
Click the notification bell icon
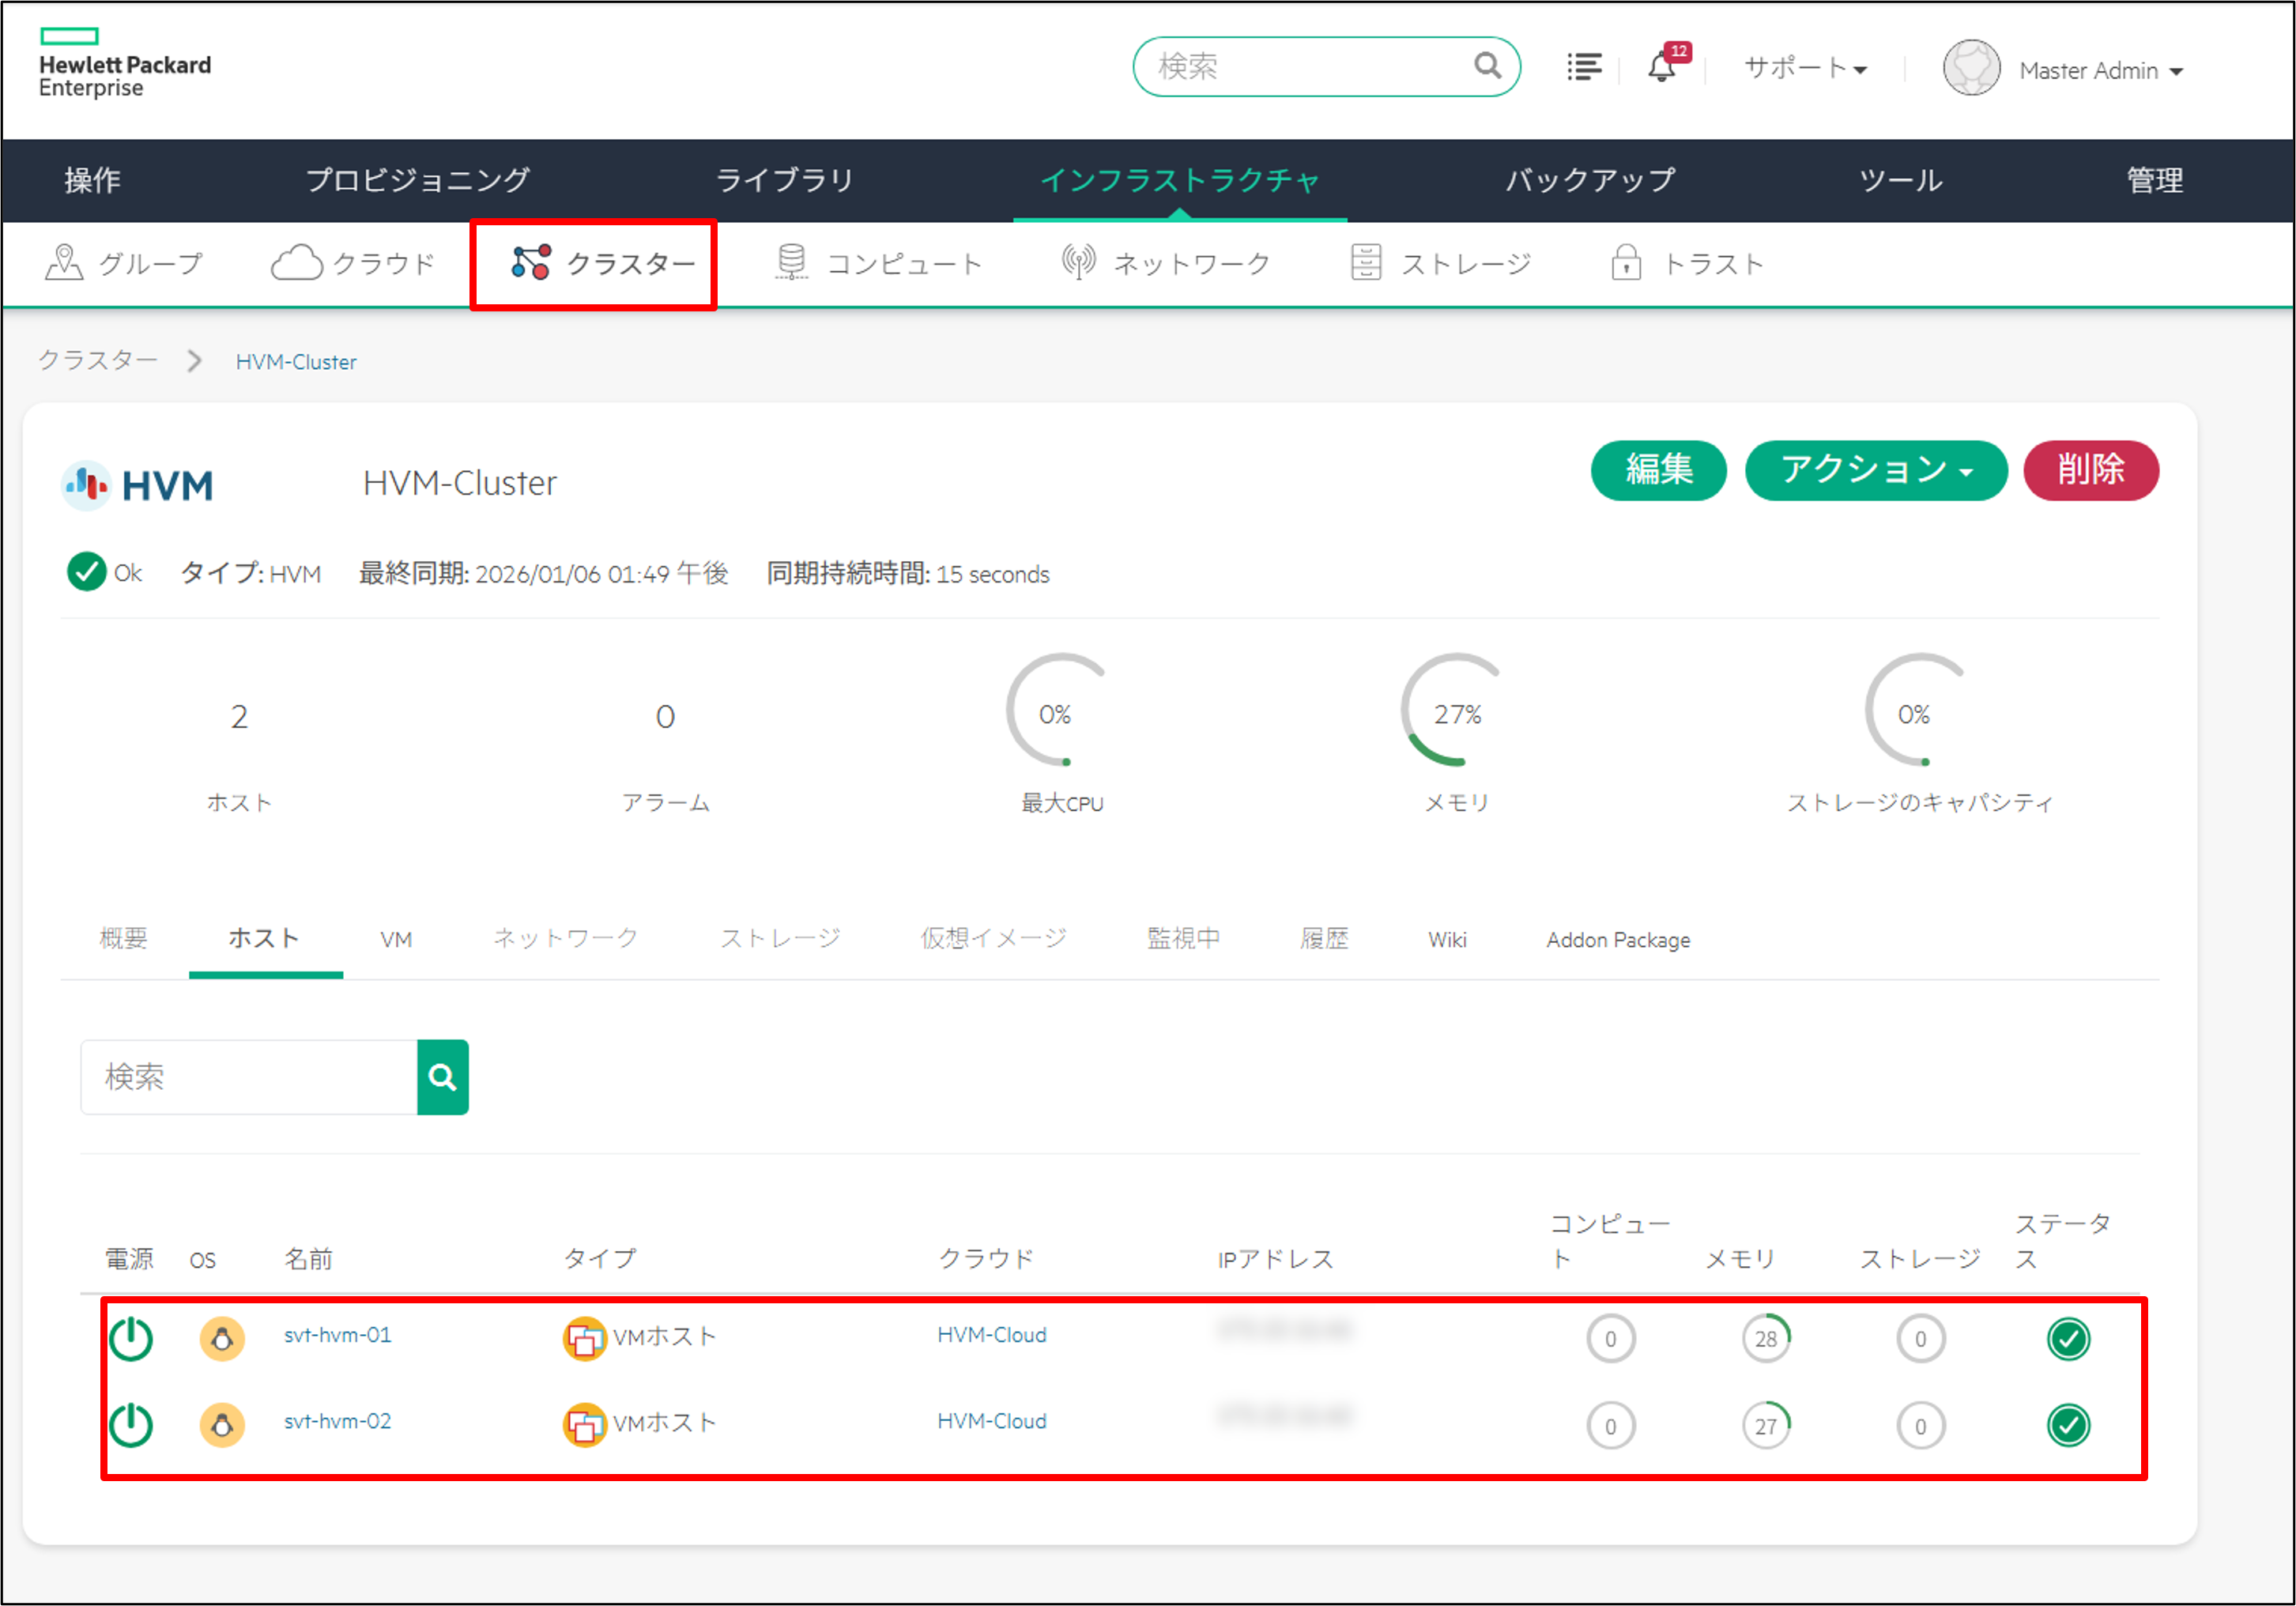click(1661, 68)
